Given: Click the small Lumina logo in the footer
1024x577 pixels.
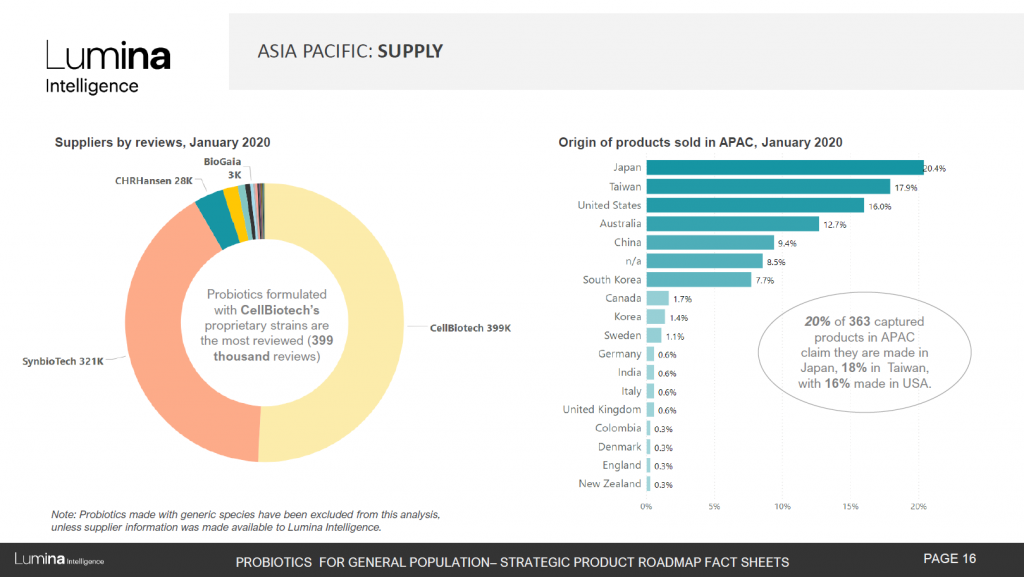Looking at the screenshot, I should coord(59,559).
